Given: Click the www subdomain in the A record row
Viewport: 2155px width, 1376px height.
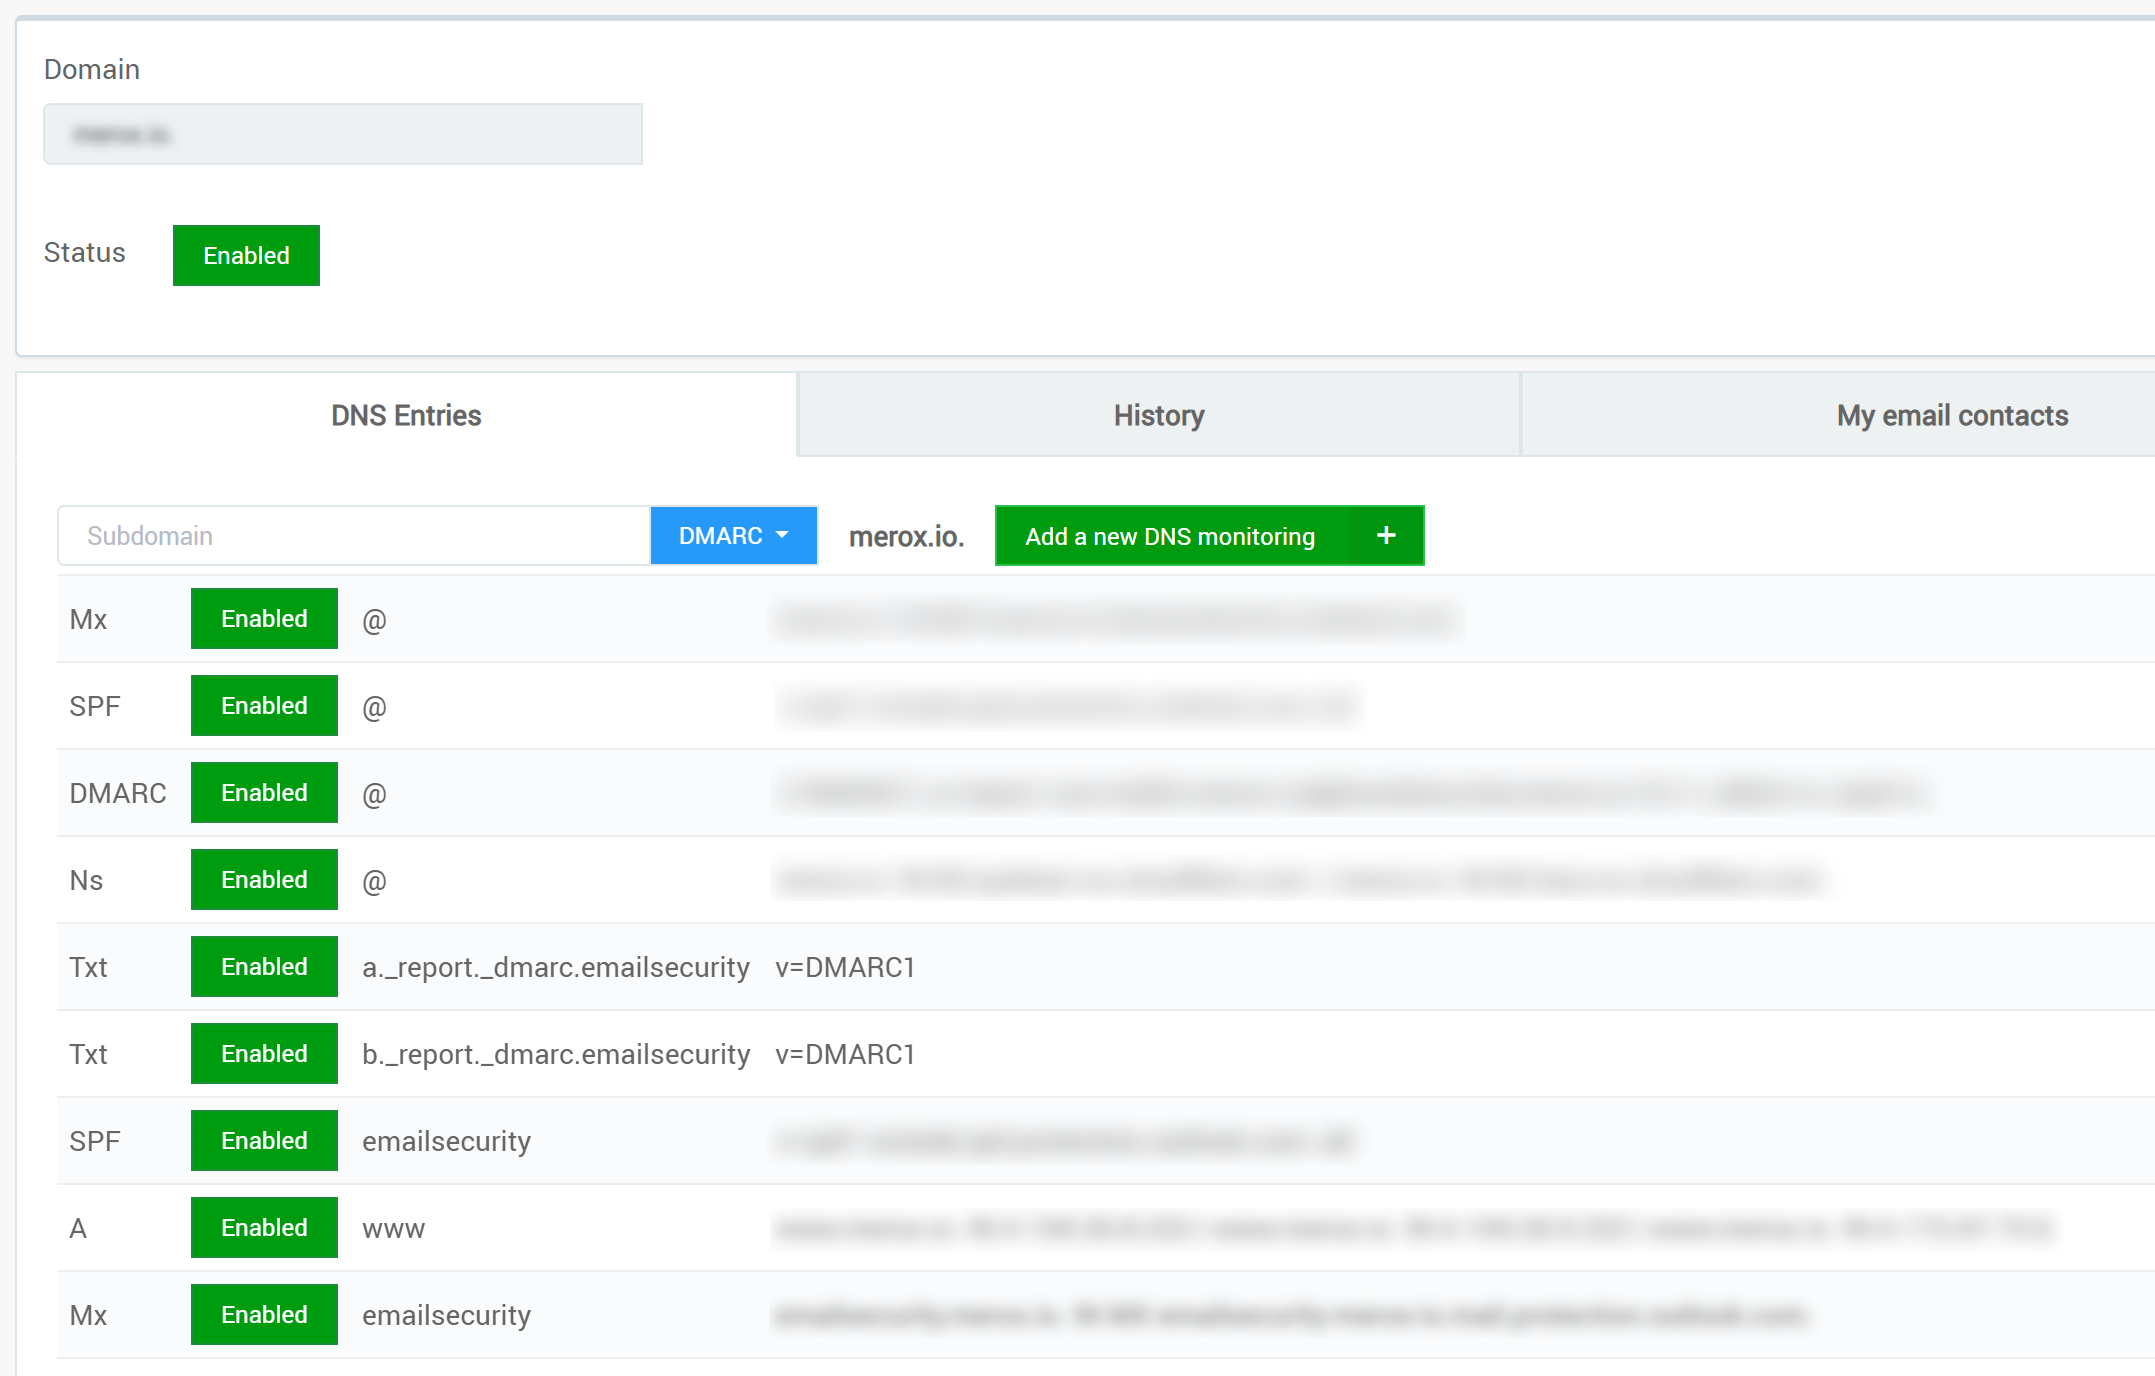Looking at the screenshot, I should pos(393,1228).
